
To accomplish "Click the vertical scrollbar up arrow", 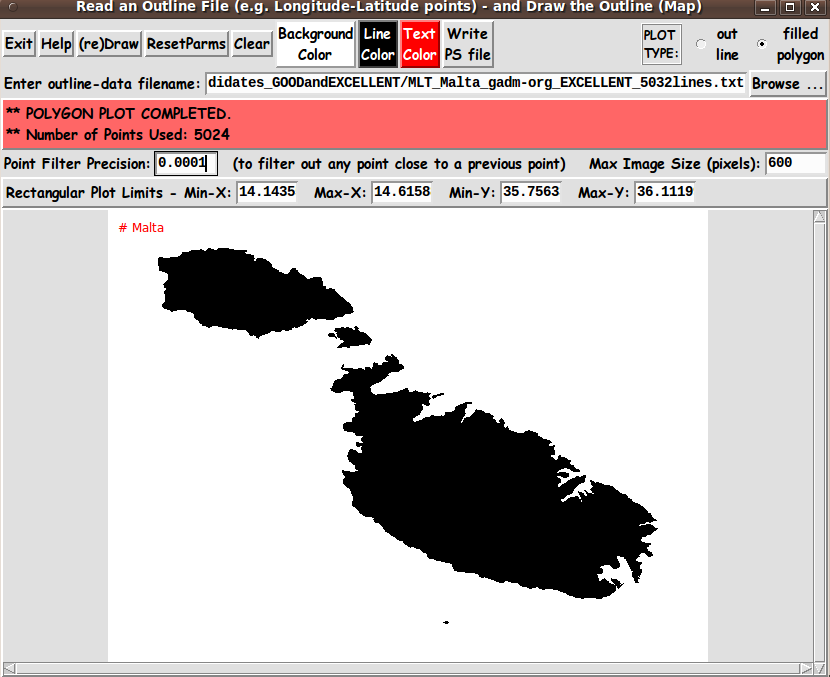I will [819, 216].
